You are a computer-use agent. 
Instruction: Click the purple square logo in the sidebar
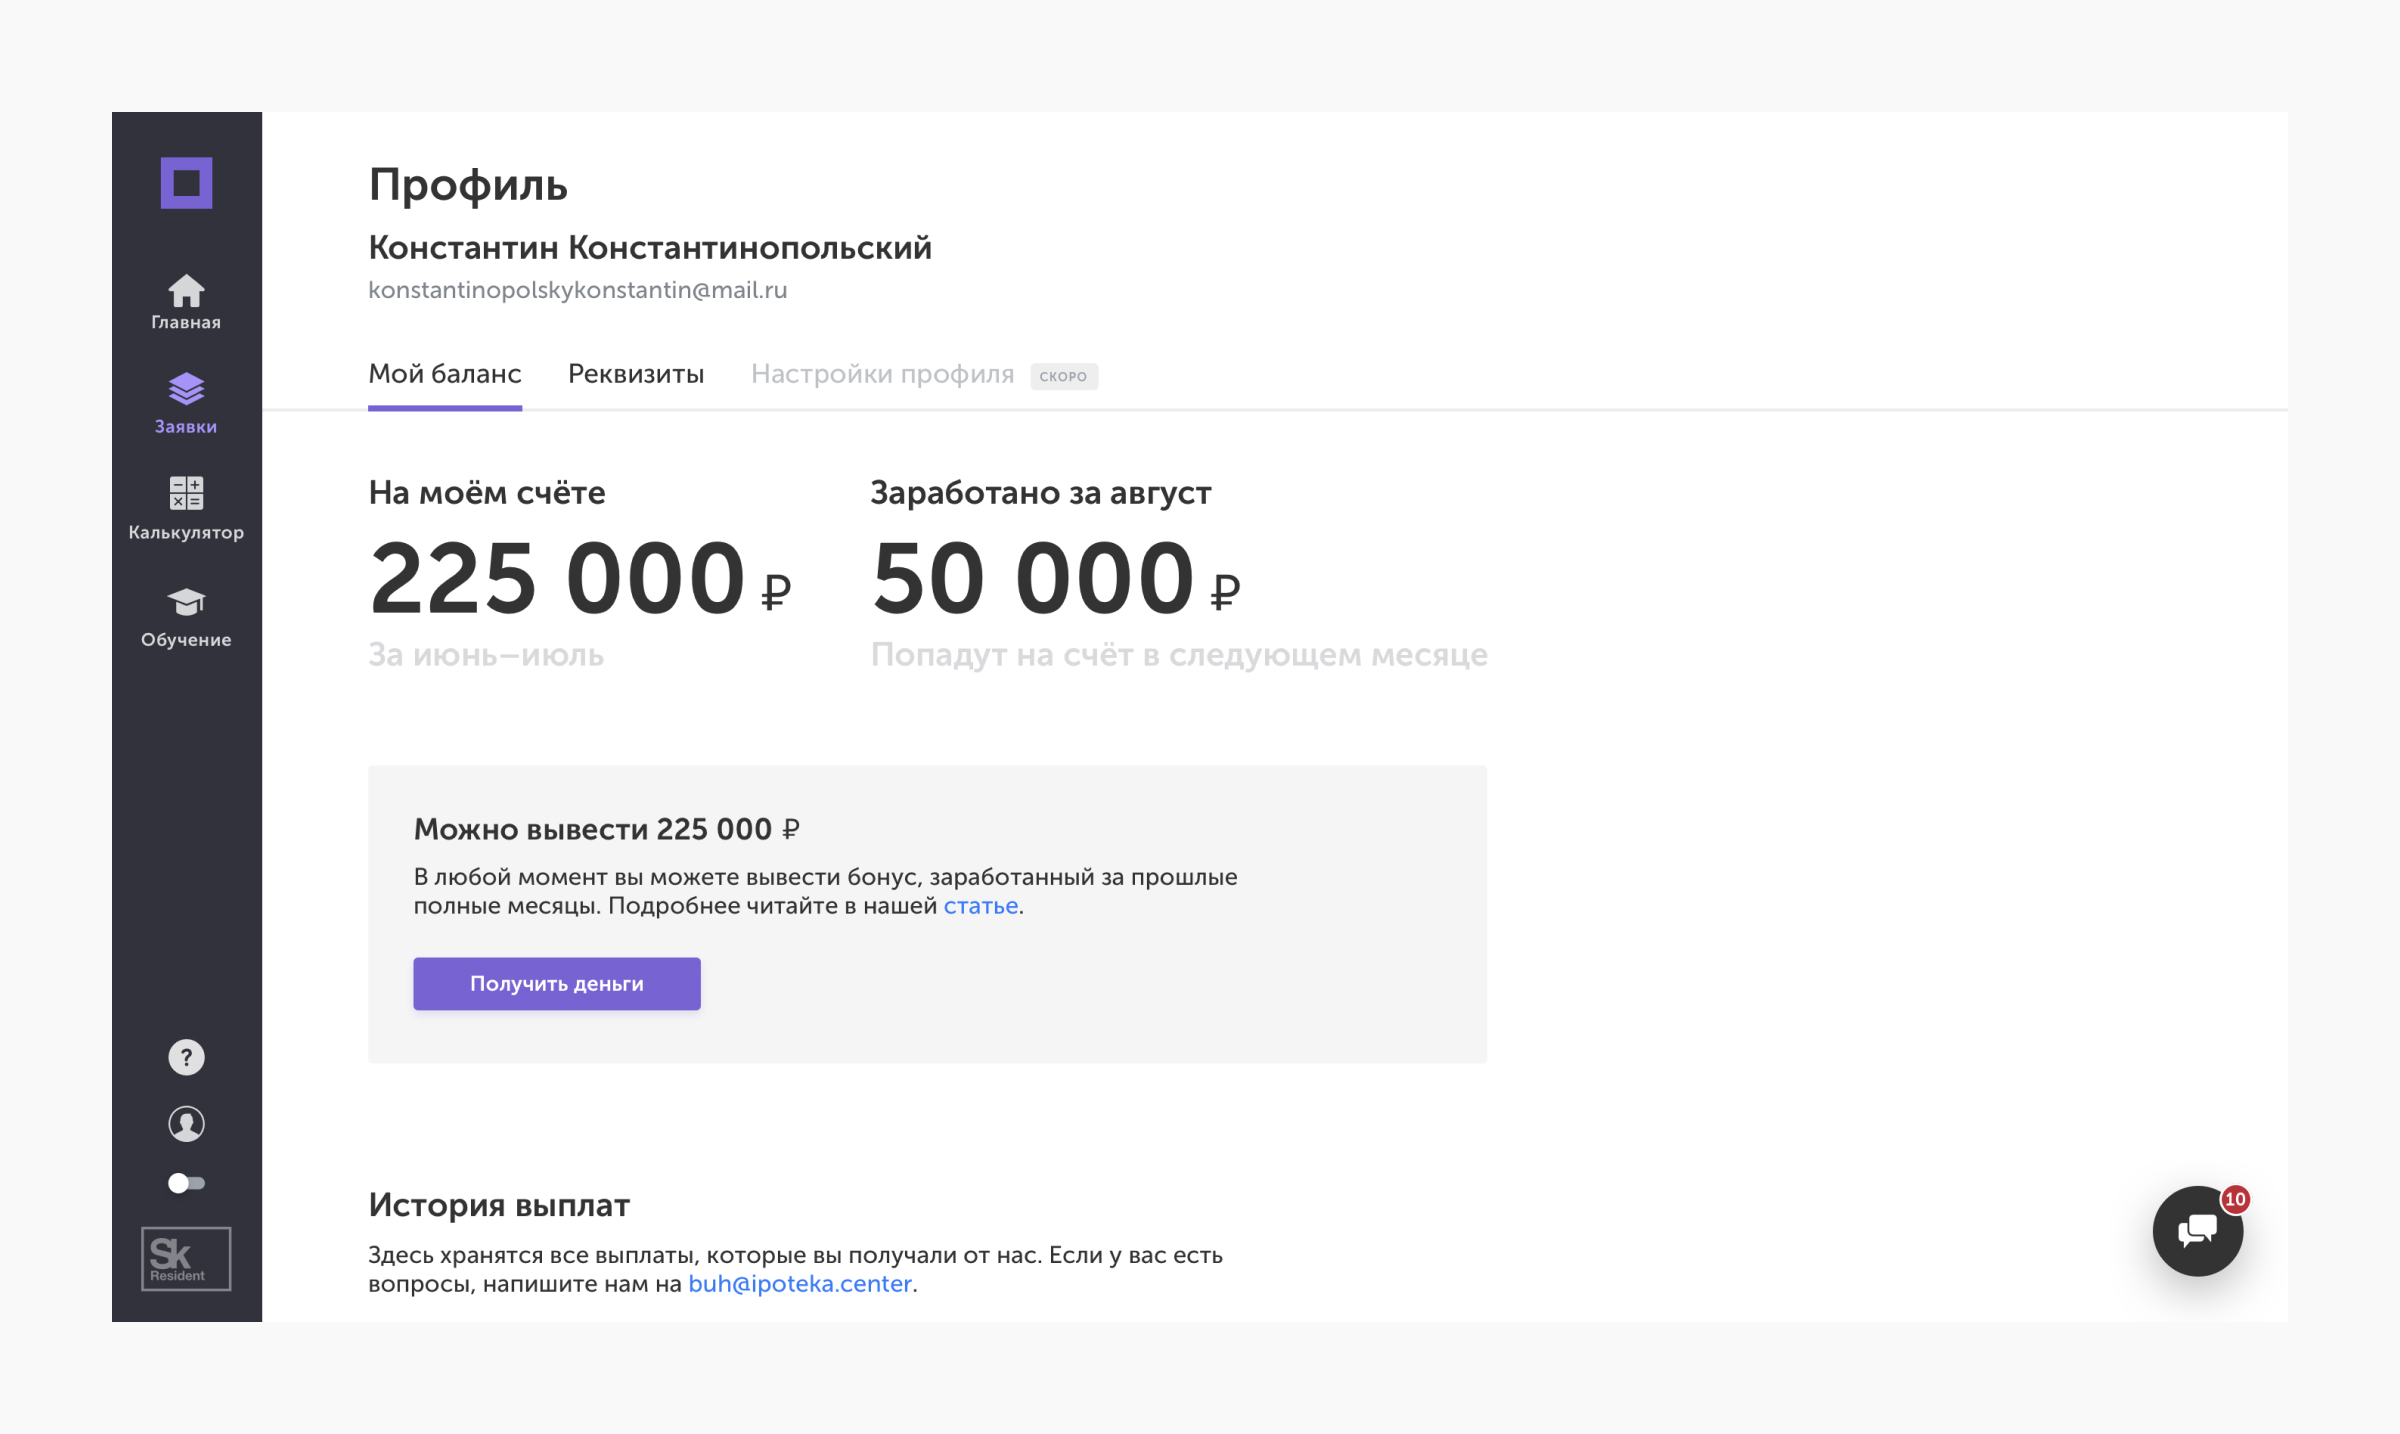coord(186,183)
